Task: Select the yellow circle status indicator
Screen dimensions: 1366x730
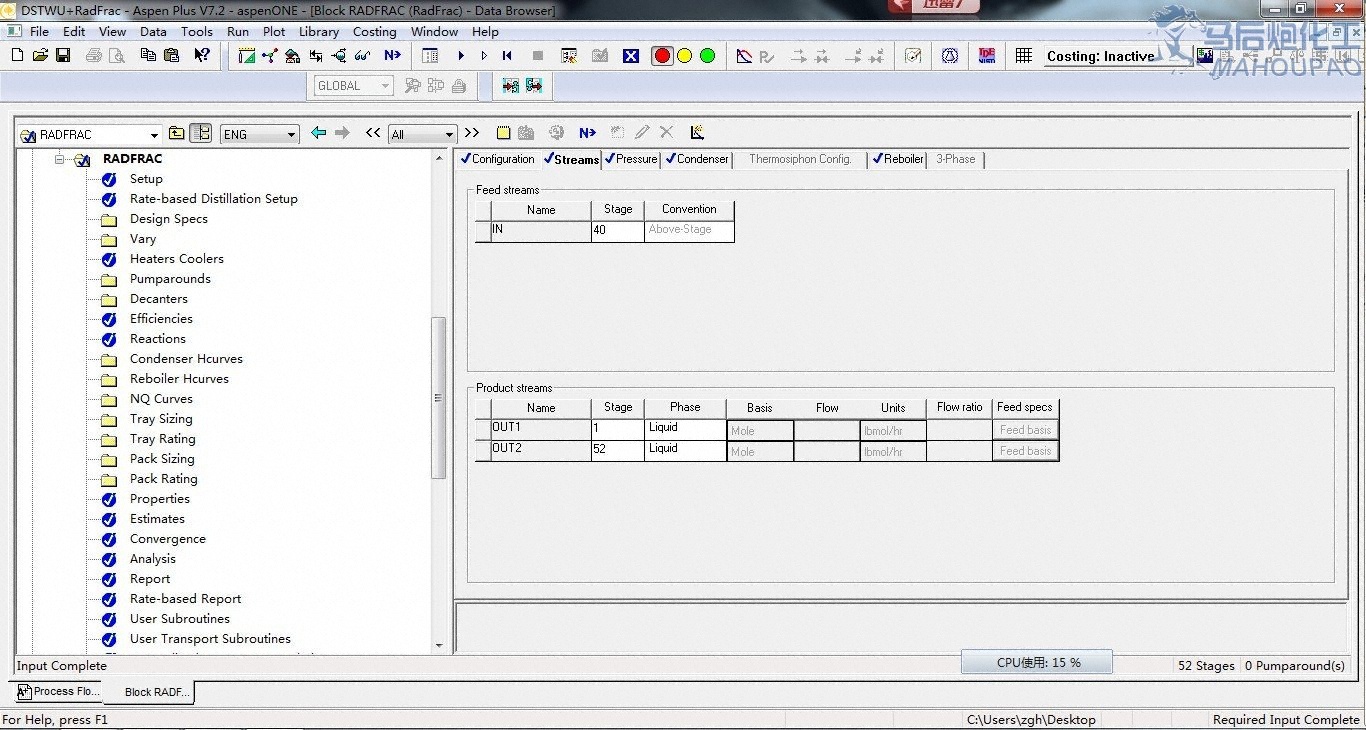Action: [685, 56]
